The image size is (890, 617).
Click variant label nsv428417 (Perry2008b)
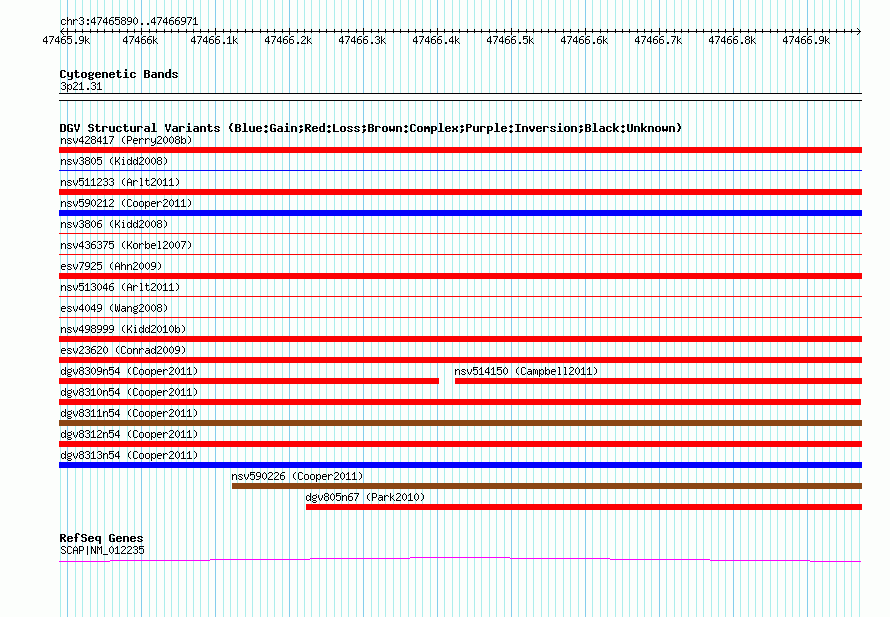click(126, 140)
